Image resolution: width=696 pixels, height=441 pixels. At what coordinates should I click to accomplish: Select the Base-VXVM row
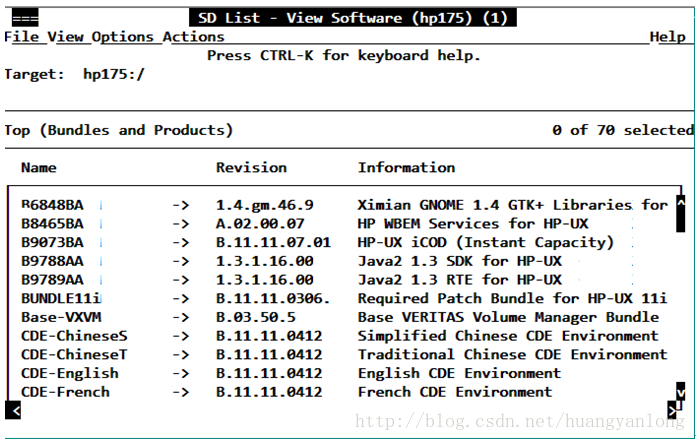tap(344, 317)
